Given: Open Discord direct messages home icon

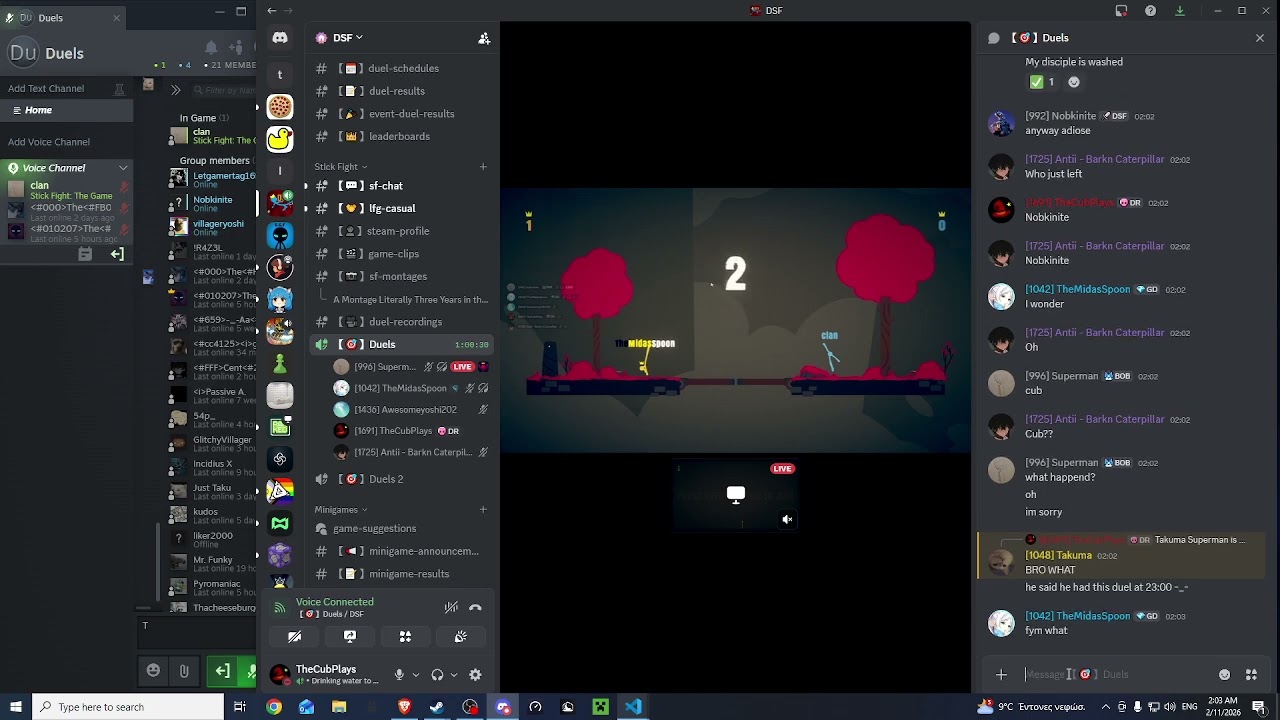Looking at the screenshot, I should coord(280,38).
